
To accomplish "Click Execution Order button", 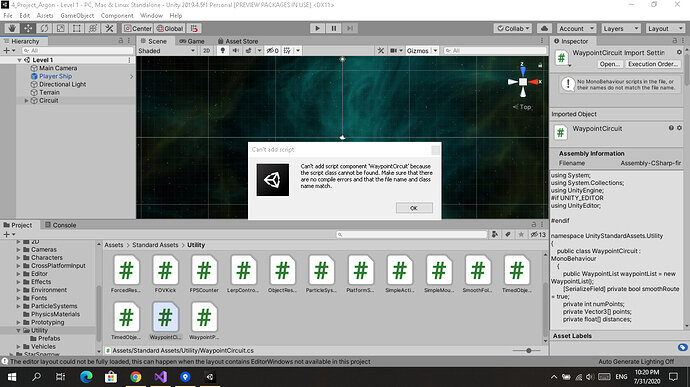I will 653,64.
